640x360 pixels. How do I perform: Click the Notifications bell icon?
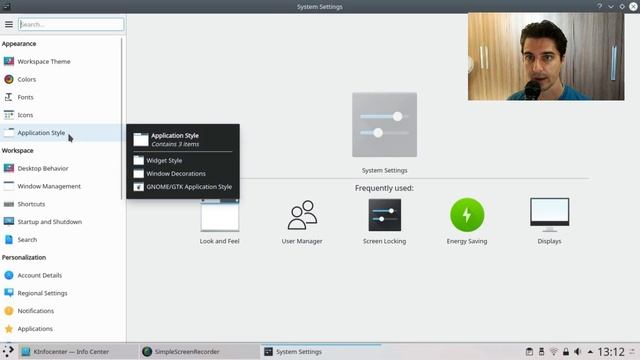(x=9, y=311)
